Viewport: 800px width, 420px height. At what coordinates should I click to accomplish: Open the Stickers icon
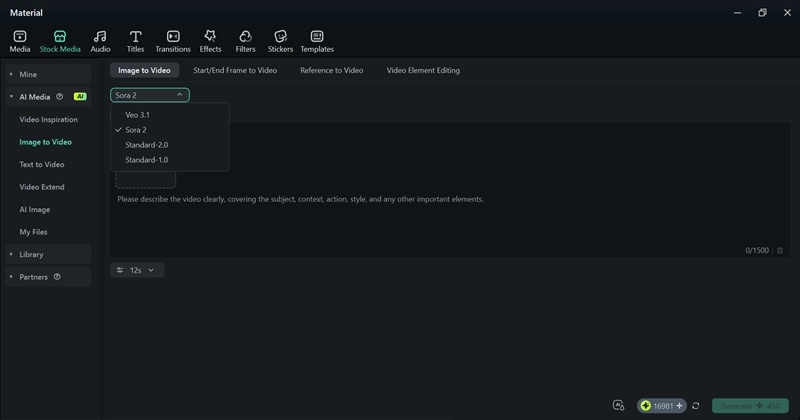(x=281, y=36)
